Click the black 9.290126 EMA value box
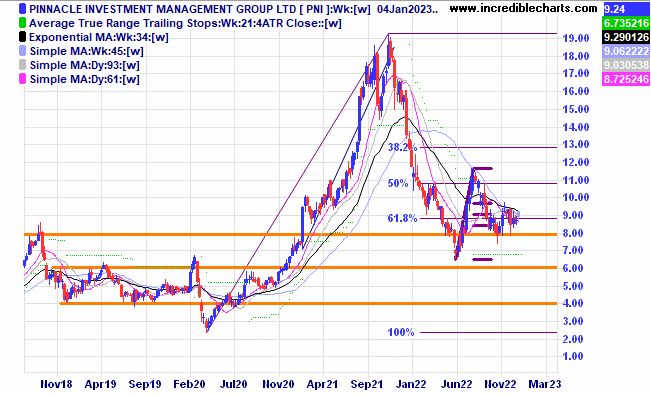This screenshot has width=651, height=395. coord(626,37)
